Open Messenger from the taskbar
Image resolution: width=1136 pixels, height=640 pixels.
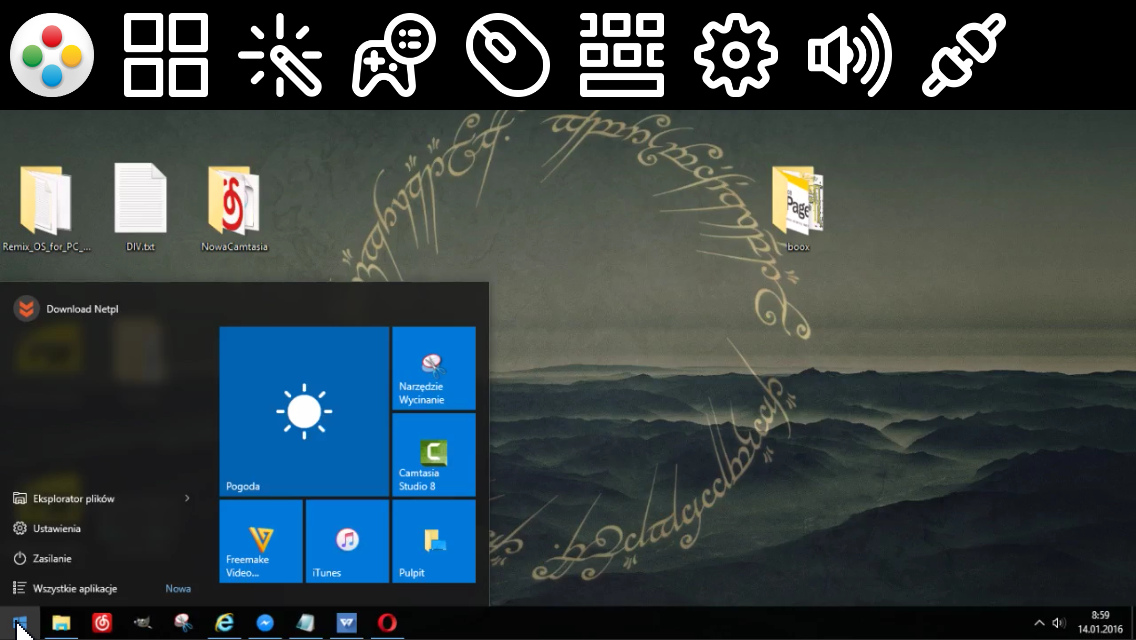pyautogui.click(x=265, y=623)
